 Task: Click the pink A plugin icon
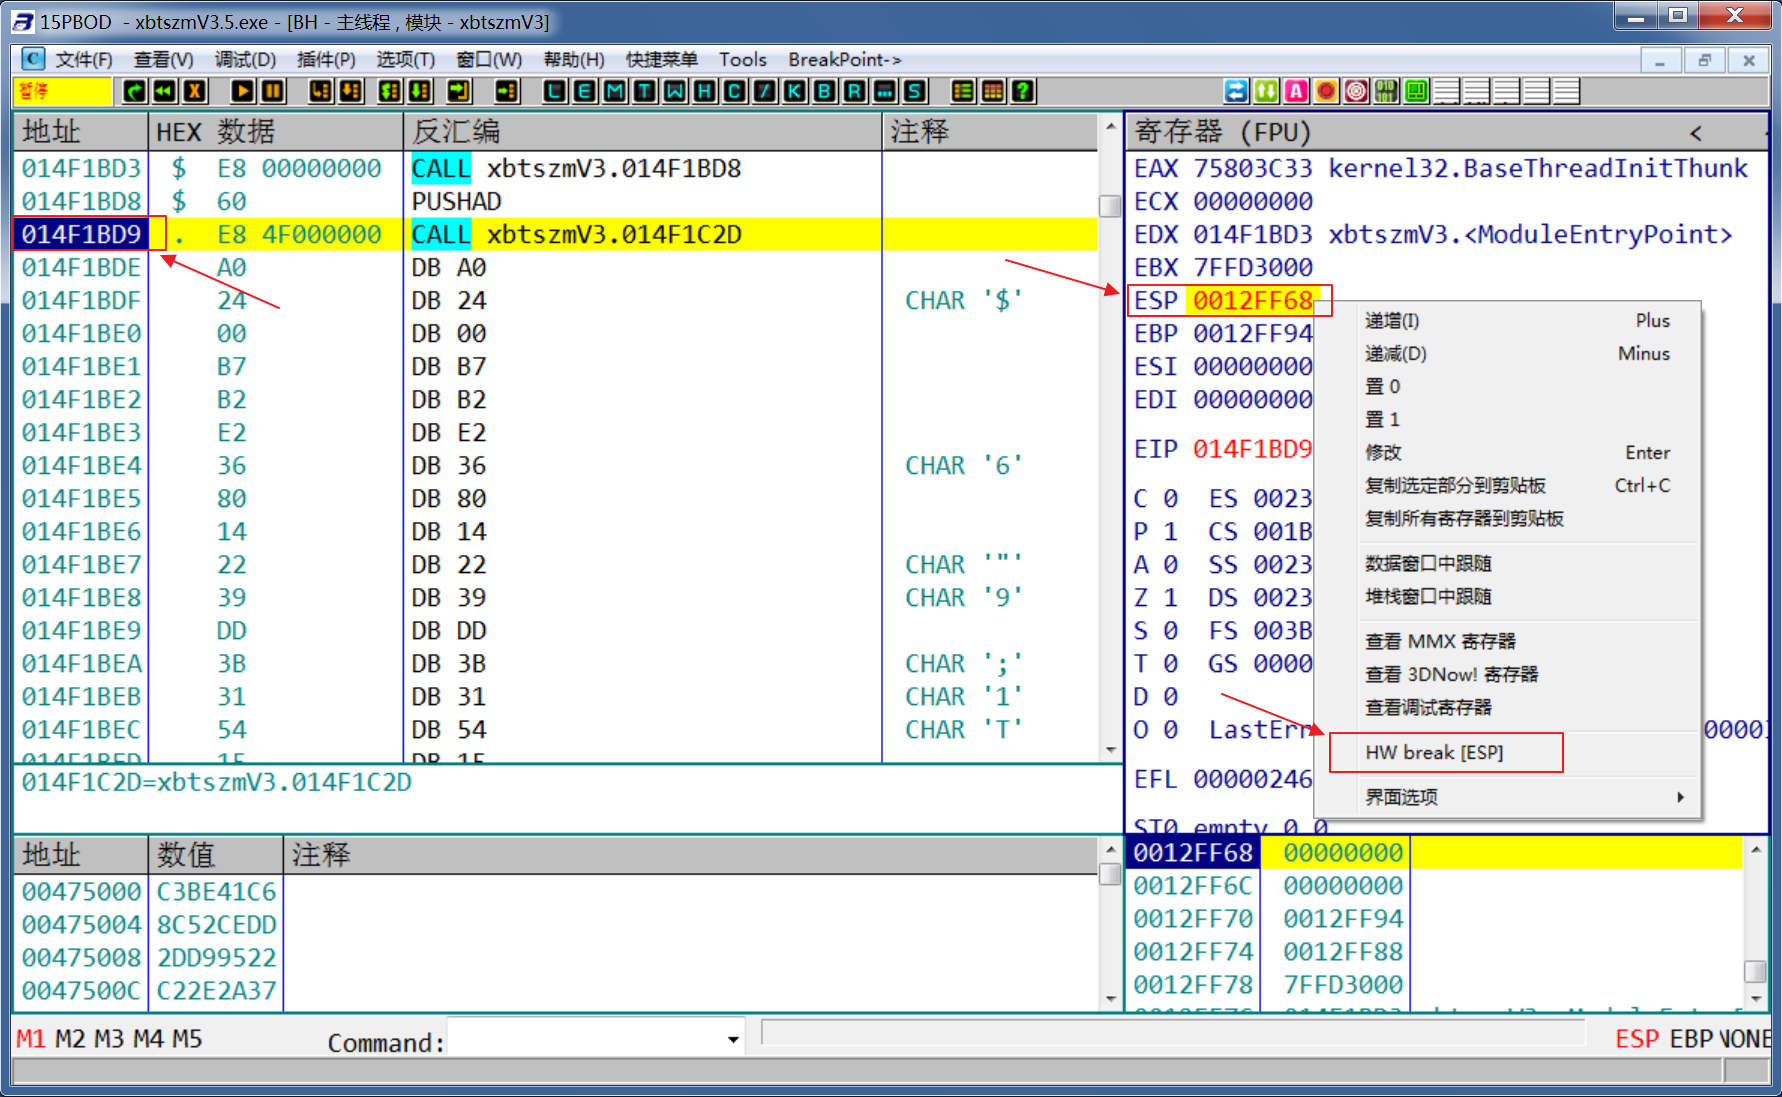pyautogui.click(x=1297, y=92)
